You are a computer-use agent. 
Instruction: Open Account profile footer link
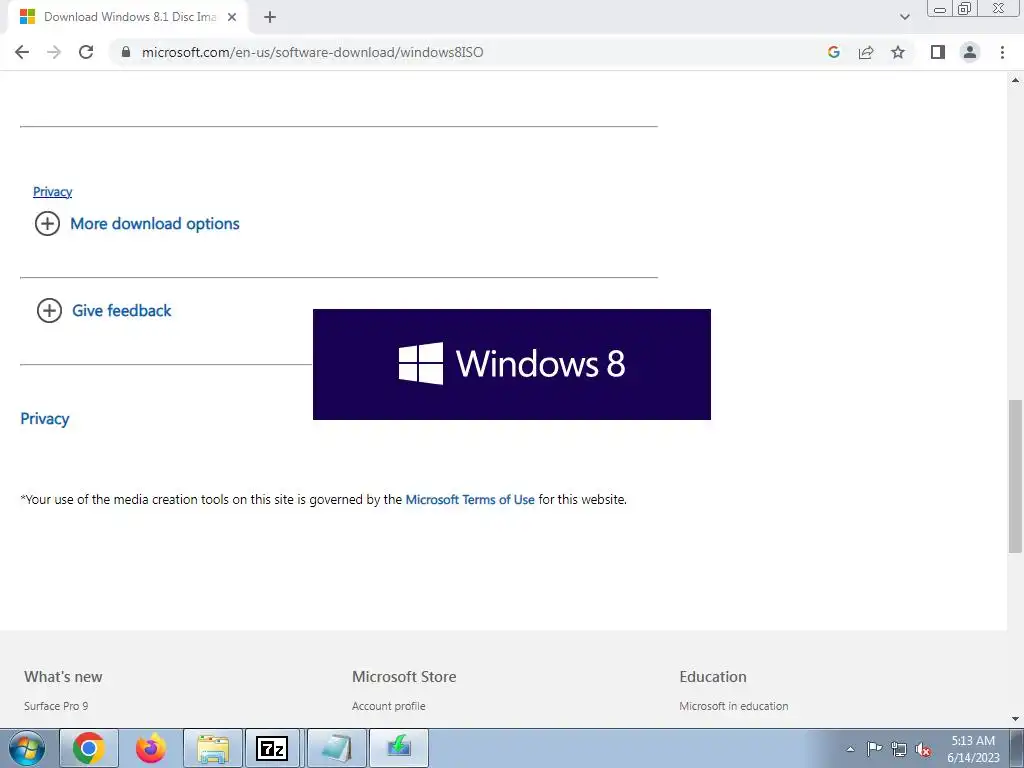pyautogui.click(x=389, y=706)
